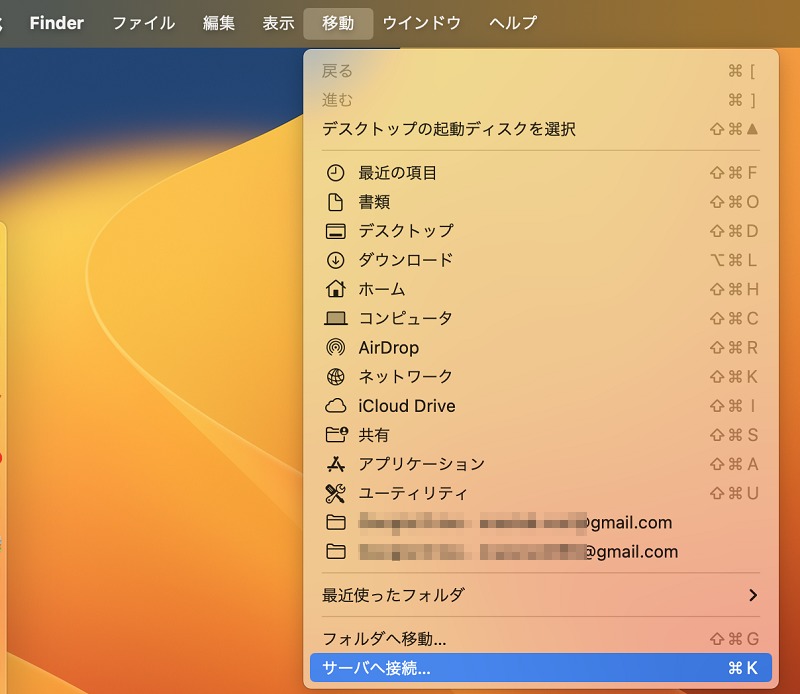800x694 pixels.
Task: Select 最近の項目 in the menu
Action: tap(541, 173)
